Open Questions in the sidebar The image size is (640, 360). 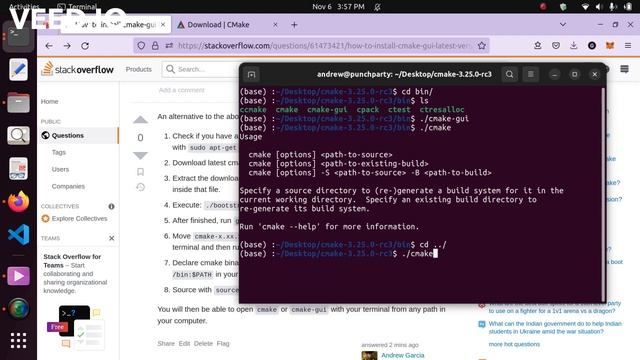point(67,135)
